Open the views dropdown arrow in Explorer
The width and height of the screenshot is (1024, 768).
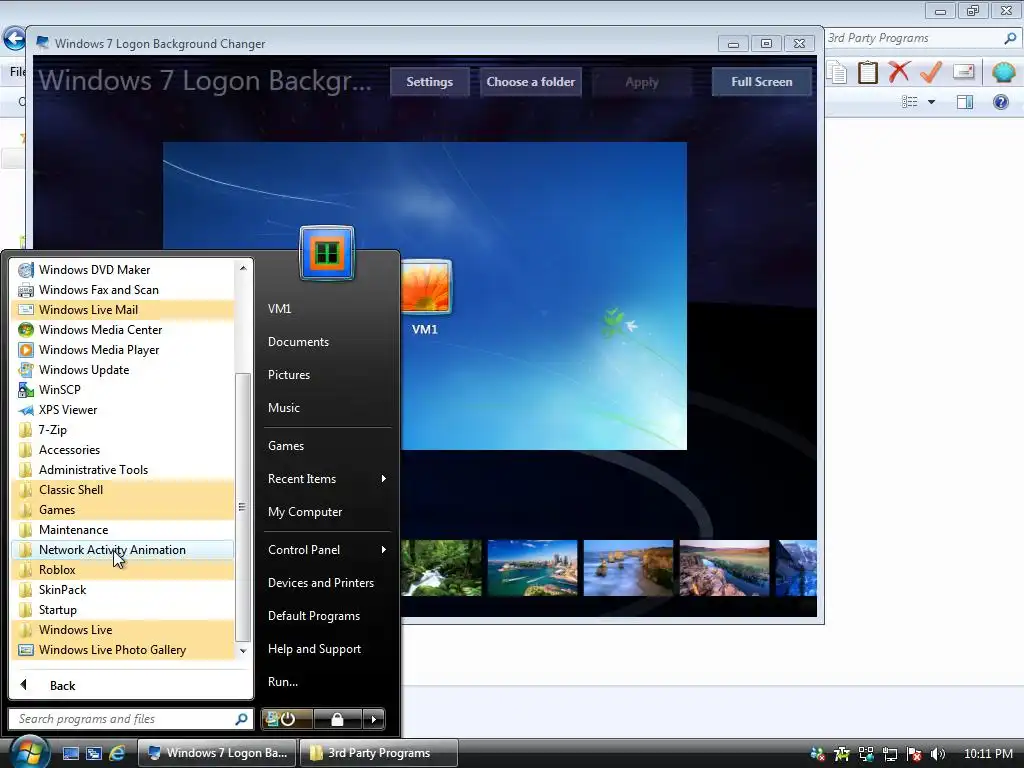931,102
